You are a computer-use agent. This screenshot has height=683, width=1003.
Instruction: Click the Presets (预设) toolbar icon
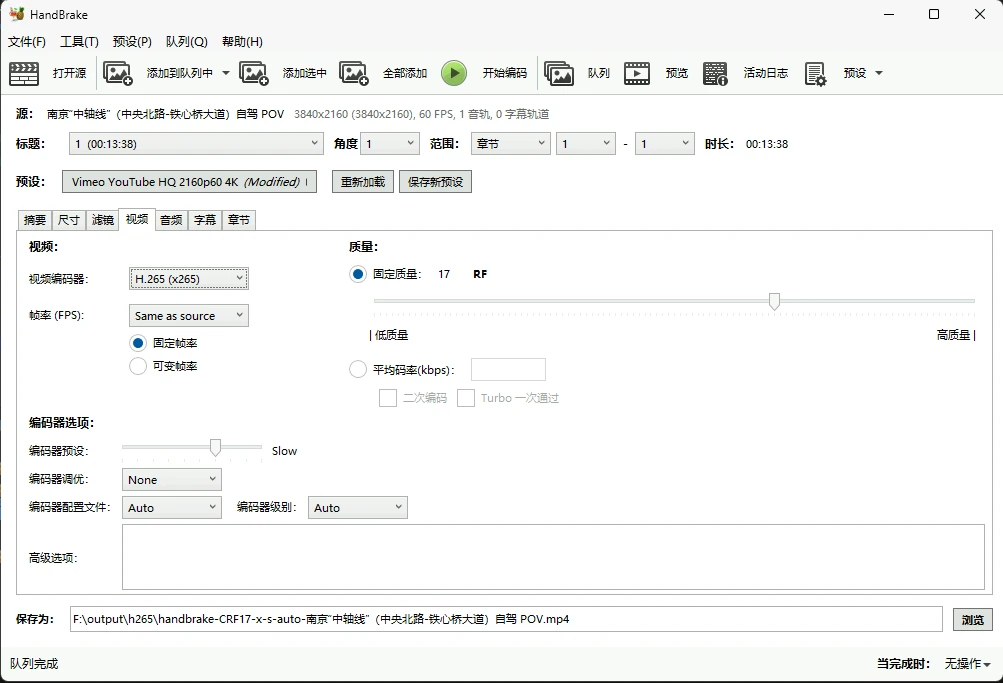[816, 74]
